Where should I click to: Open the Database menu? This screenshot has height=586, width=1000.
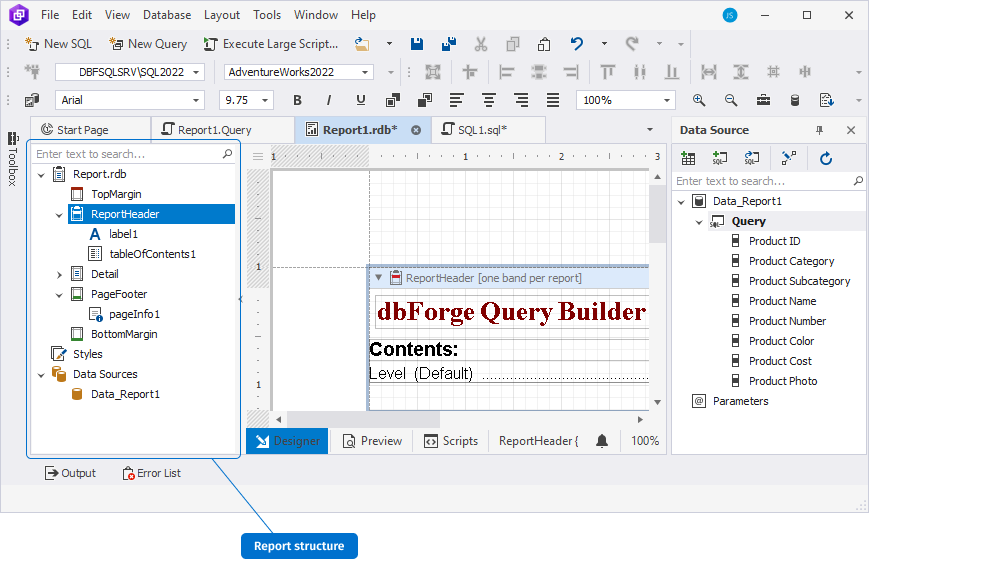[x=167, y=15]
